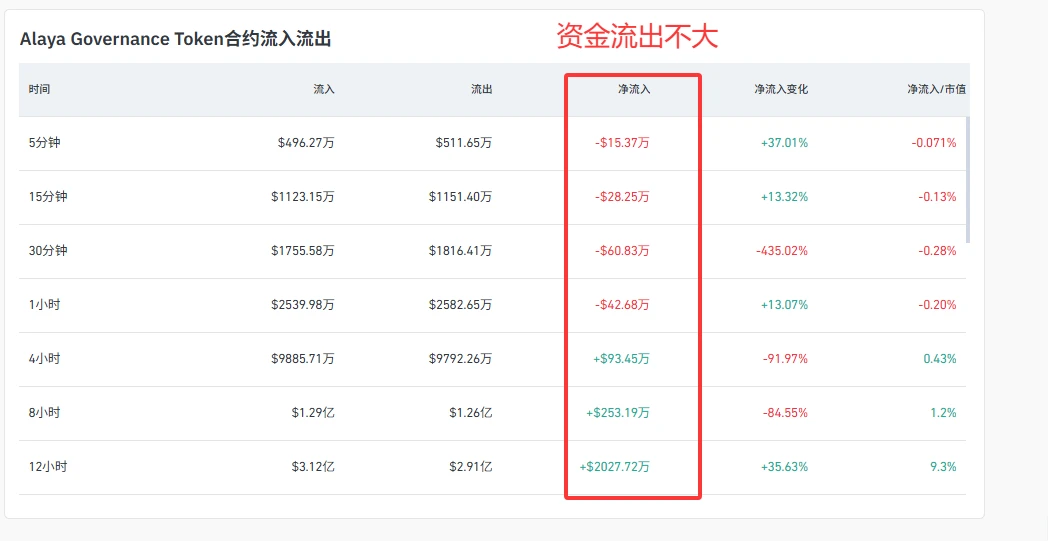Click inflow value $1123.15万
Screen dimensions: 1048x541
coord(303,197)
